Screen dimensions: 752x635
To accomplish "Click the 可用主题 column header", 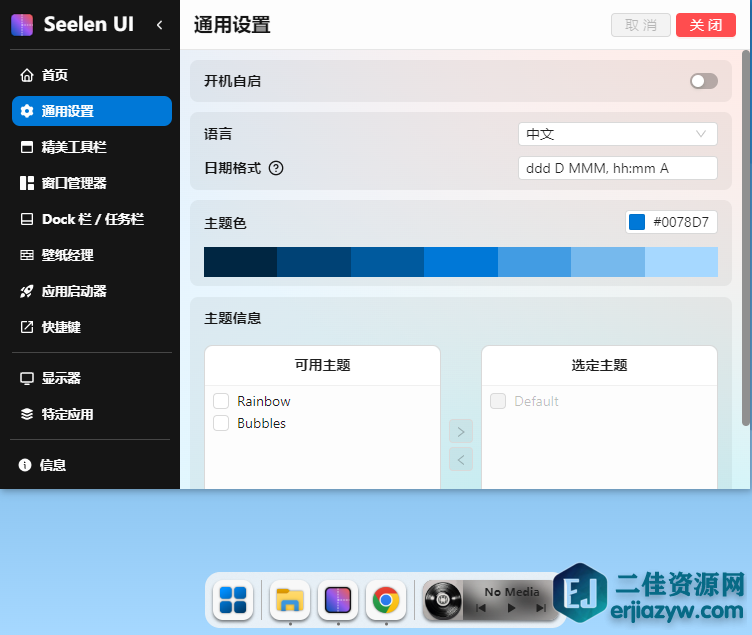I will [322, 365].
